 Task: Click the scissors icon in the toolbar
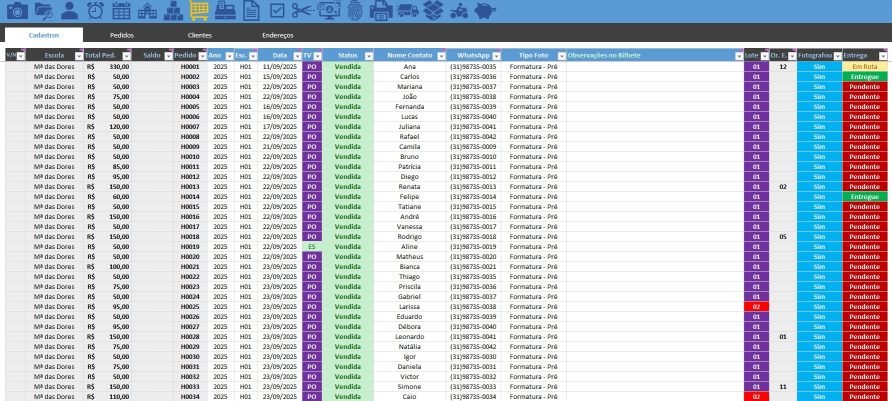[303, 11]
